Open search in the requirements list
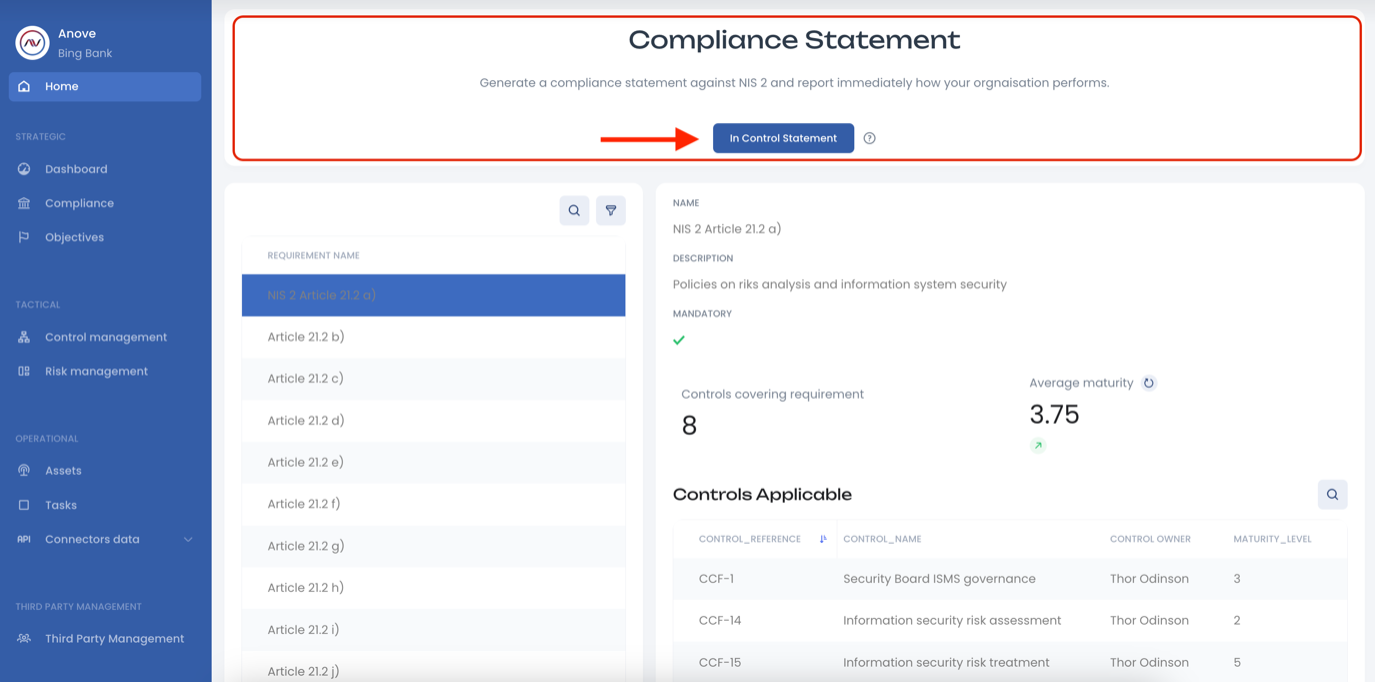 (x=574, y=211)
